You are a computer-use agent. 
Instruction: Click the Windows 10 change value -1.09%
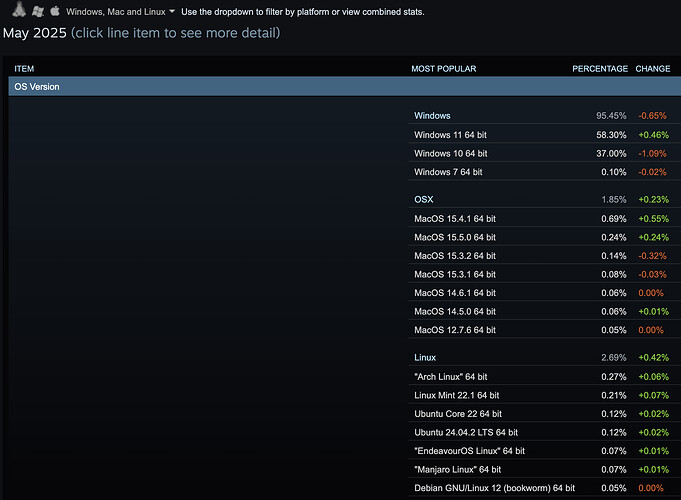point(652,153)
